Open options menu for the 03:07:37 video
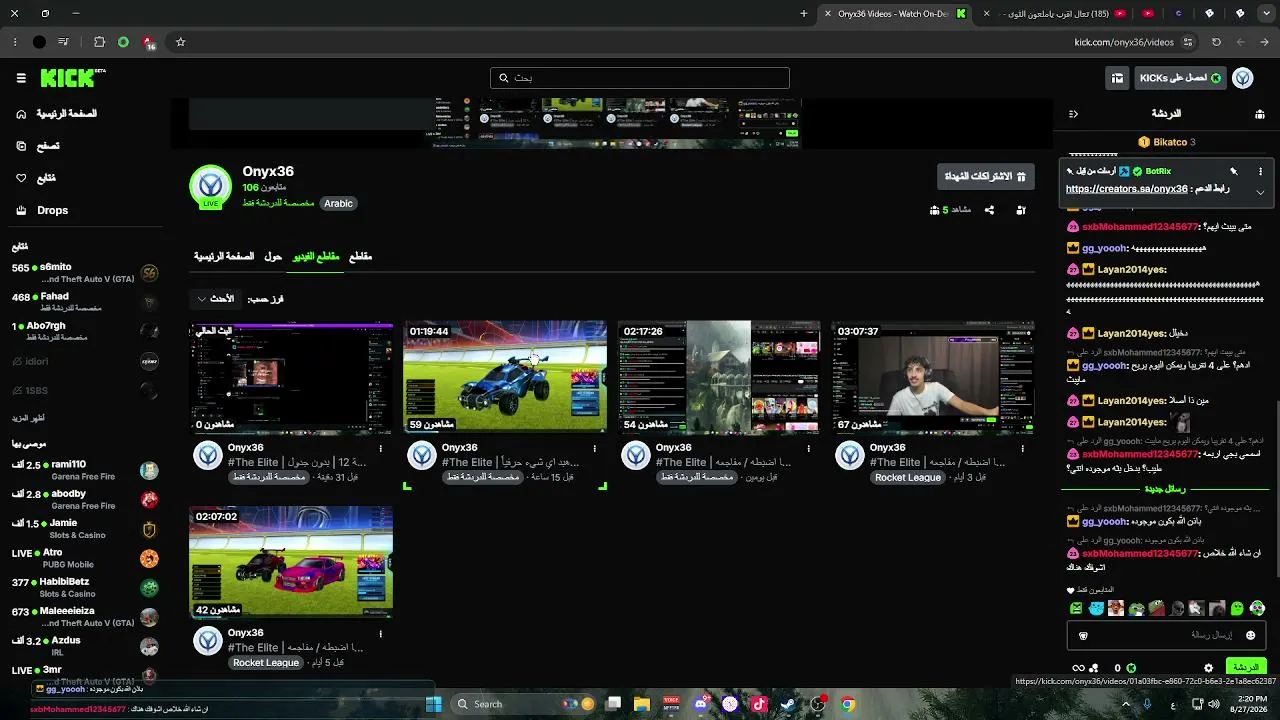The image size is (1280, 720). (x=1022, y=448)
